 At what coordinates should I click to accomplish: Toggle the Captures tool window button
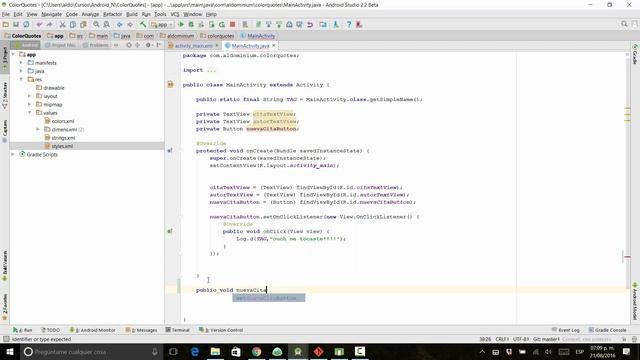tap(4, 131)
